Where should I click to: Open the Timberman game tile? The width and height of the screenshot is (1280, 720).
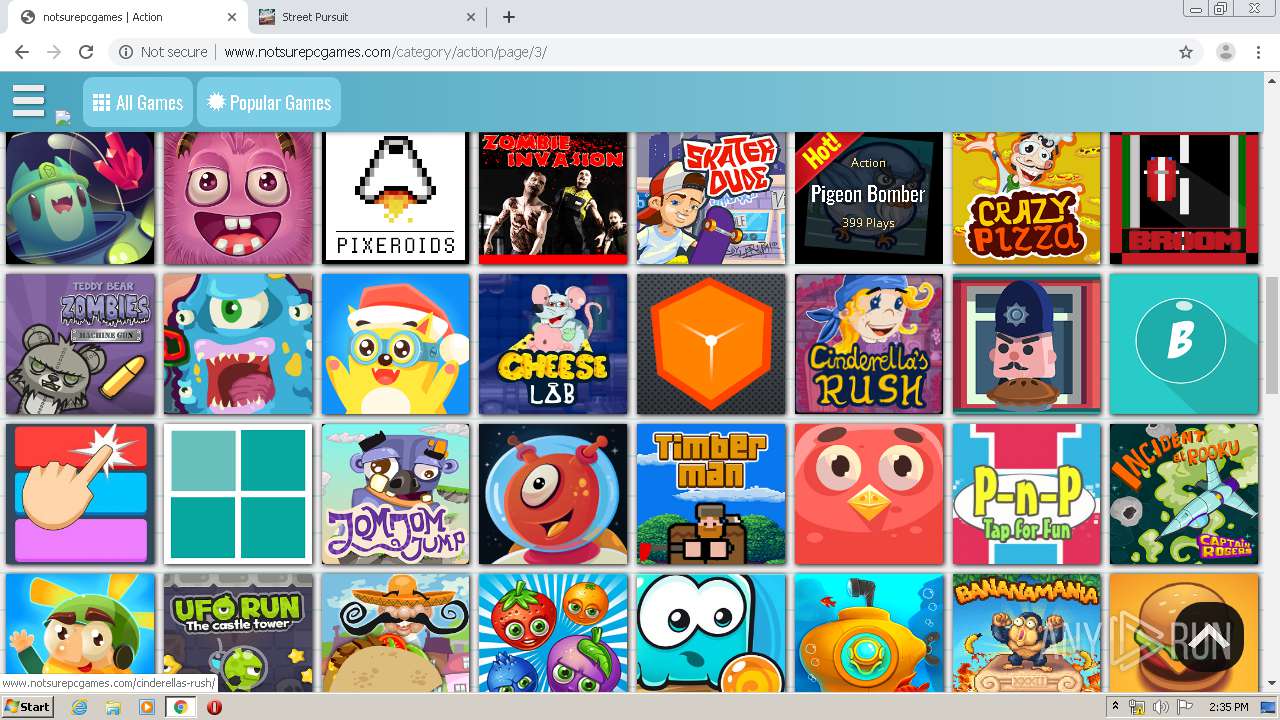click(711, 494)
